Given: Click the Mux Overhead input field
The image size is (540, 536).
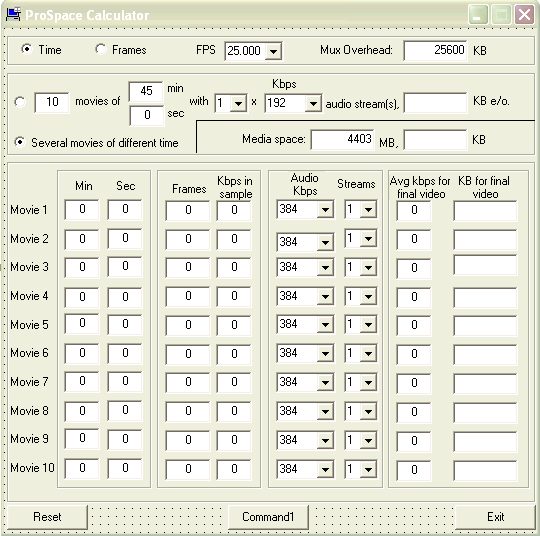Looking at the screenshot, I should (x=436, y=51).
